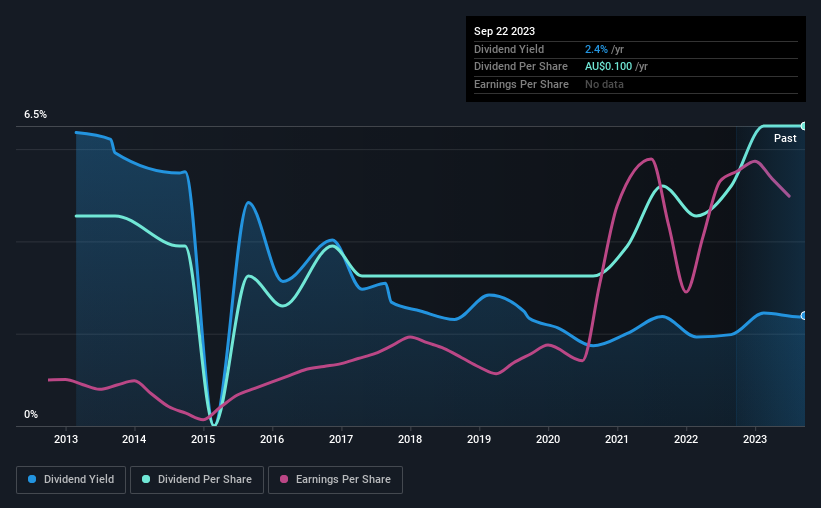Click the blue dot in the Dividend Yield legend
This screenshot has width=821, height=508.
[32, 480]
